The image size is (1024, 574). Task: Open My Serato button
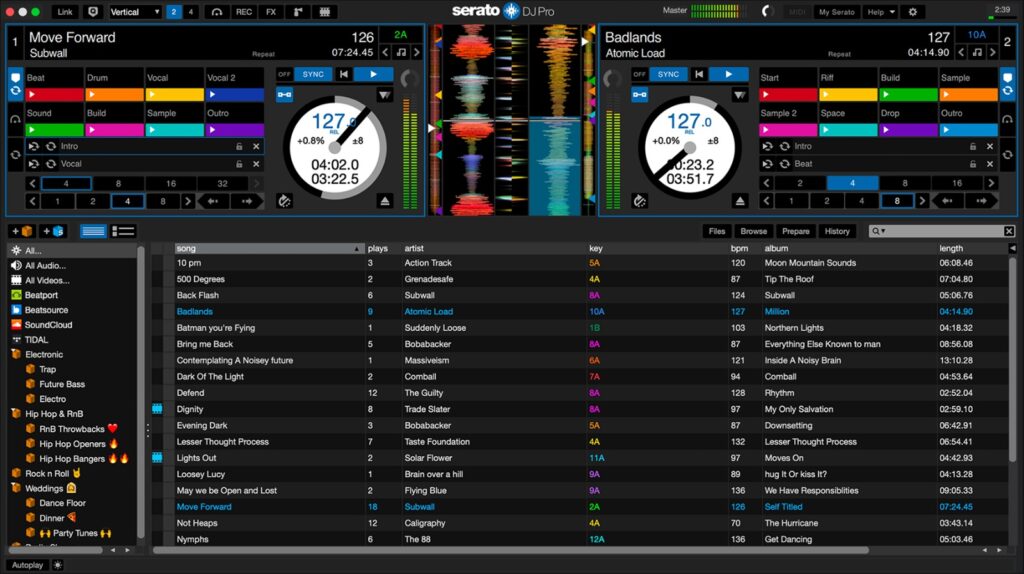837,12
